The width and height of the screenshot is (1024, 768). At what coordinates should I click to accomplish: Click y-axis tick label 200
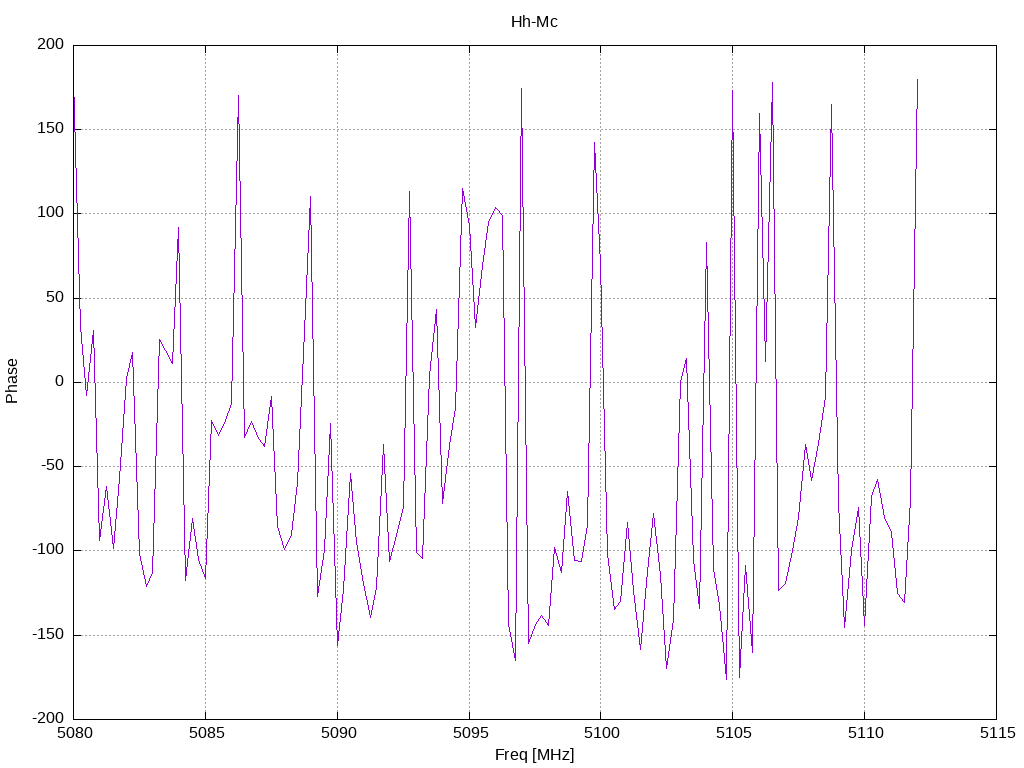pyautogui.click(x=51, y=44)
